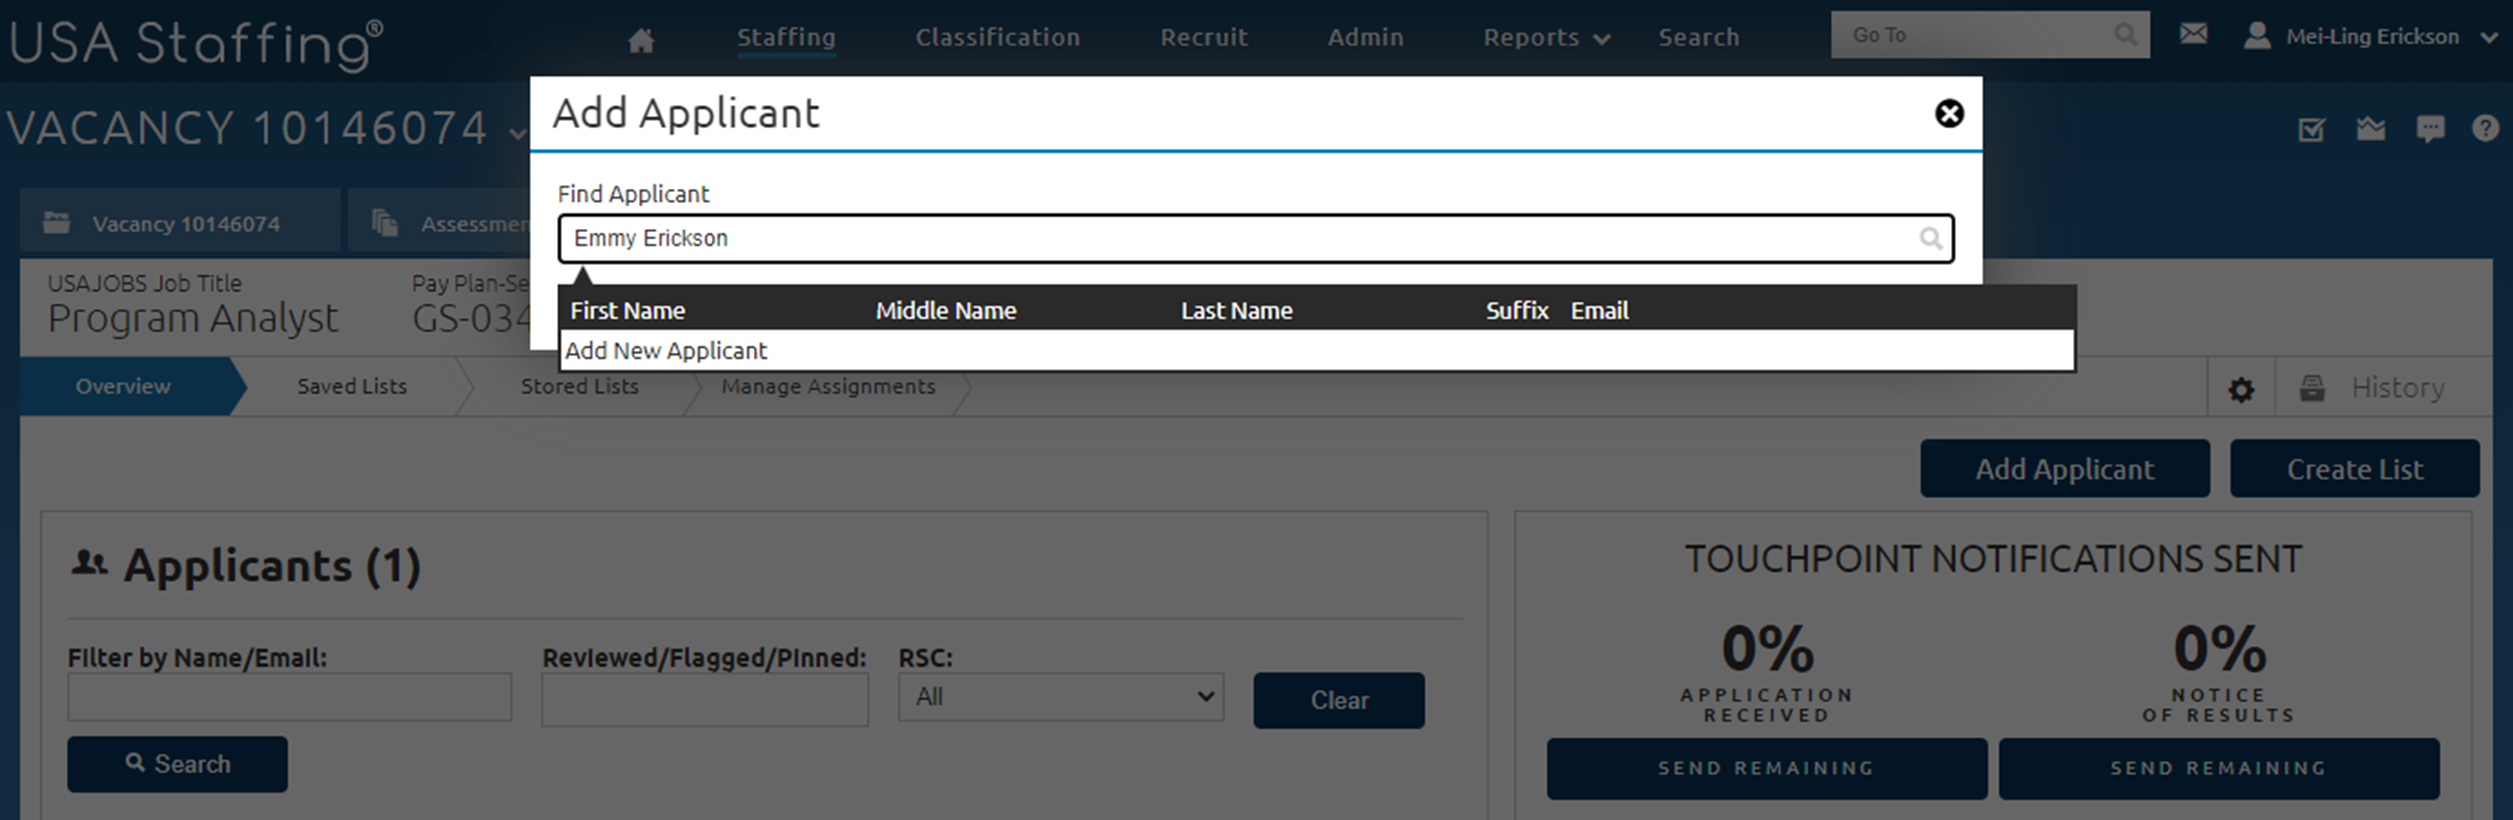
Task: Open the History panel
Action: click(2396, 388)
